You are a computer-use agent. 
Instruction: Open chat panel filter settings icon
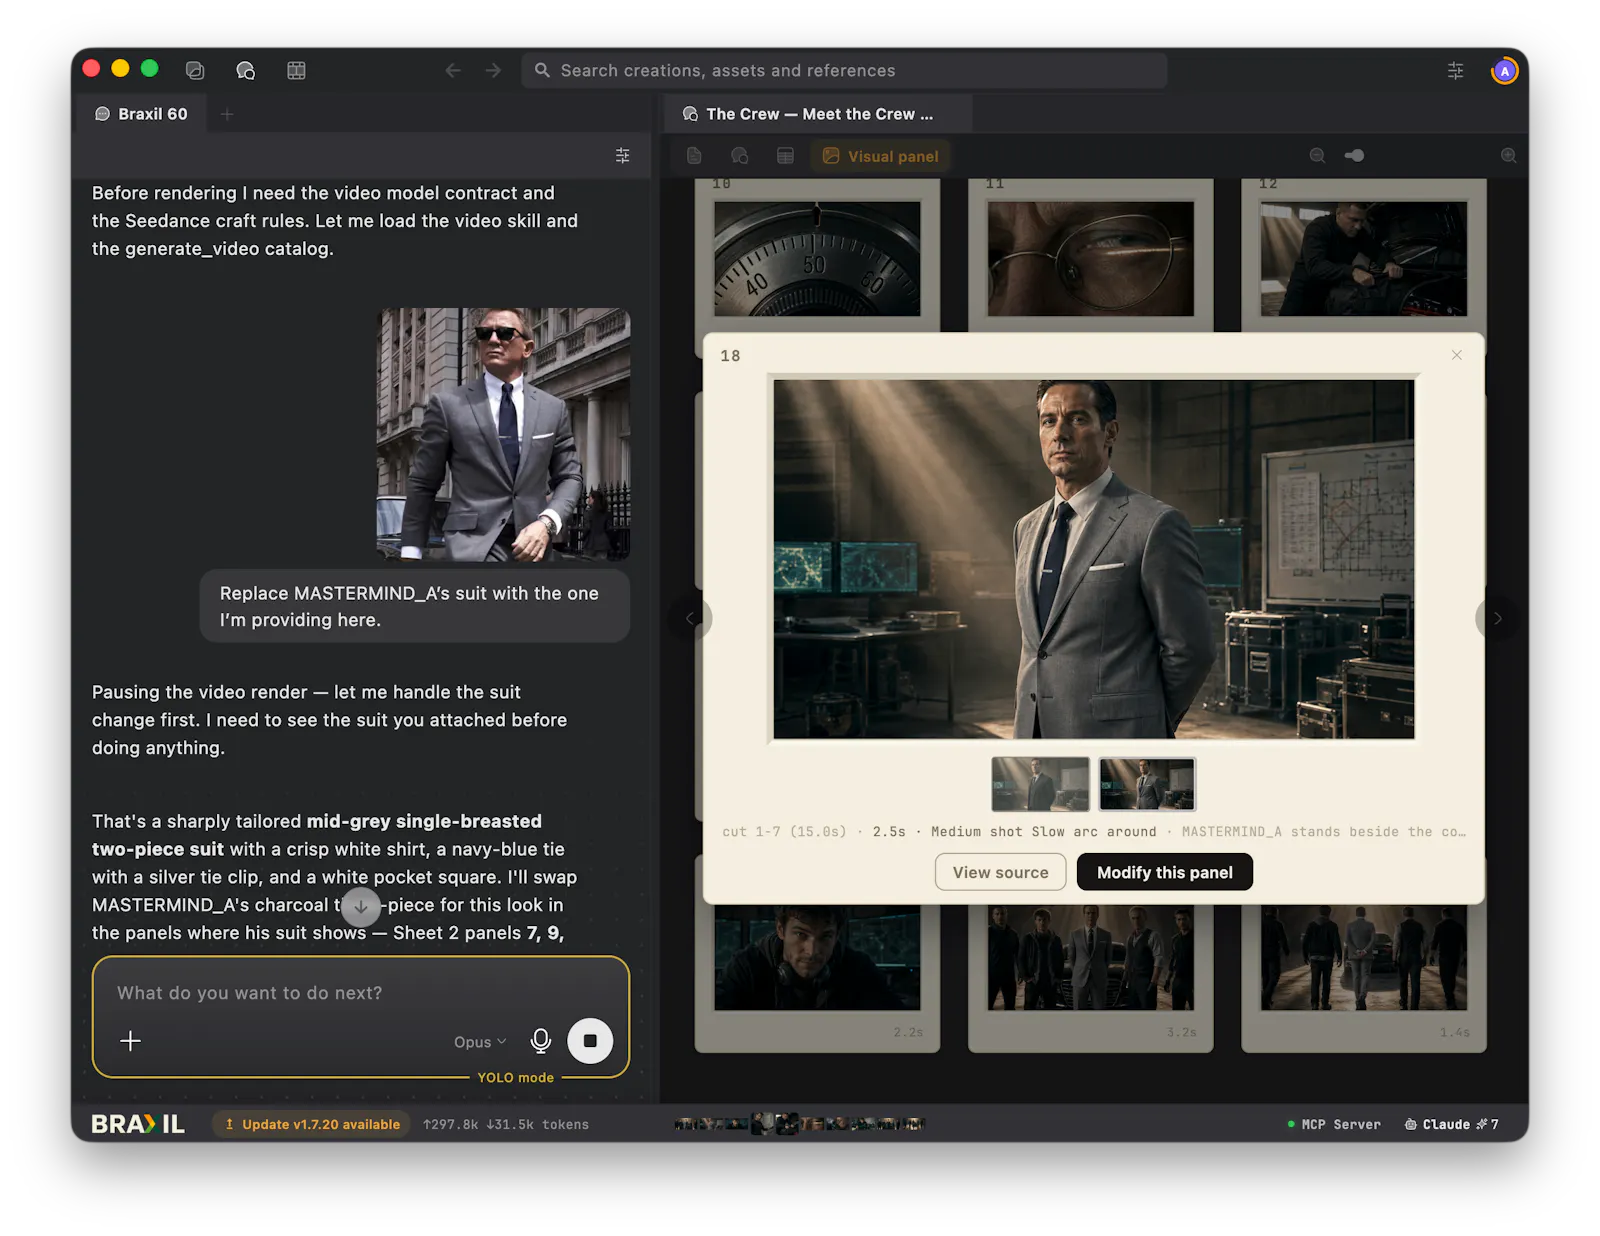click(x=622, y=155)
